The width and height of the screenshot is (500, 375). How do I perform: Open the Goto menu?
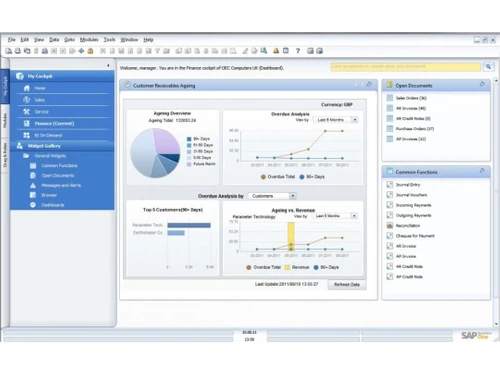coord(69,40)
